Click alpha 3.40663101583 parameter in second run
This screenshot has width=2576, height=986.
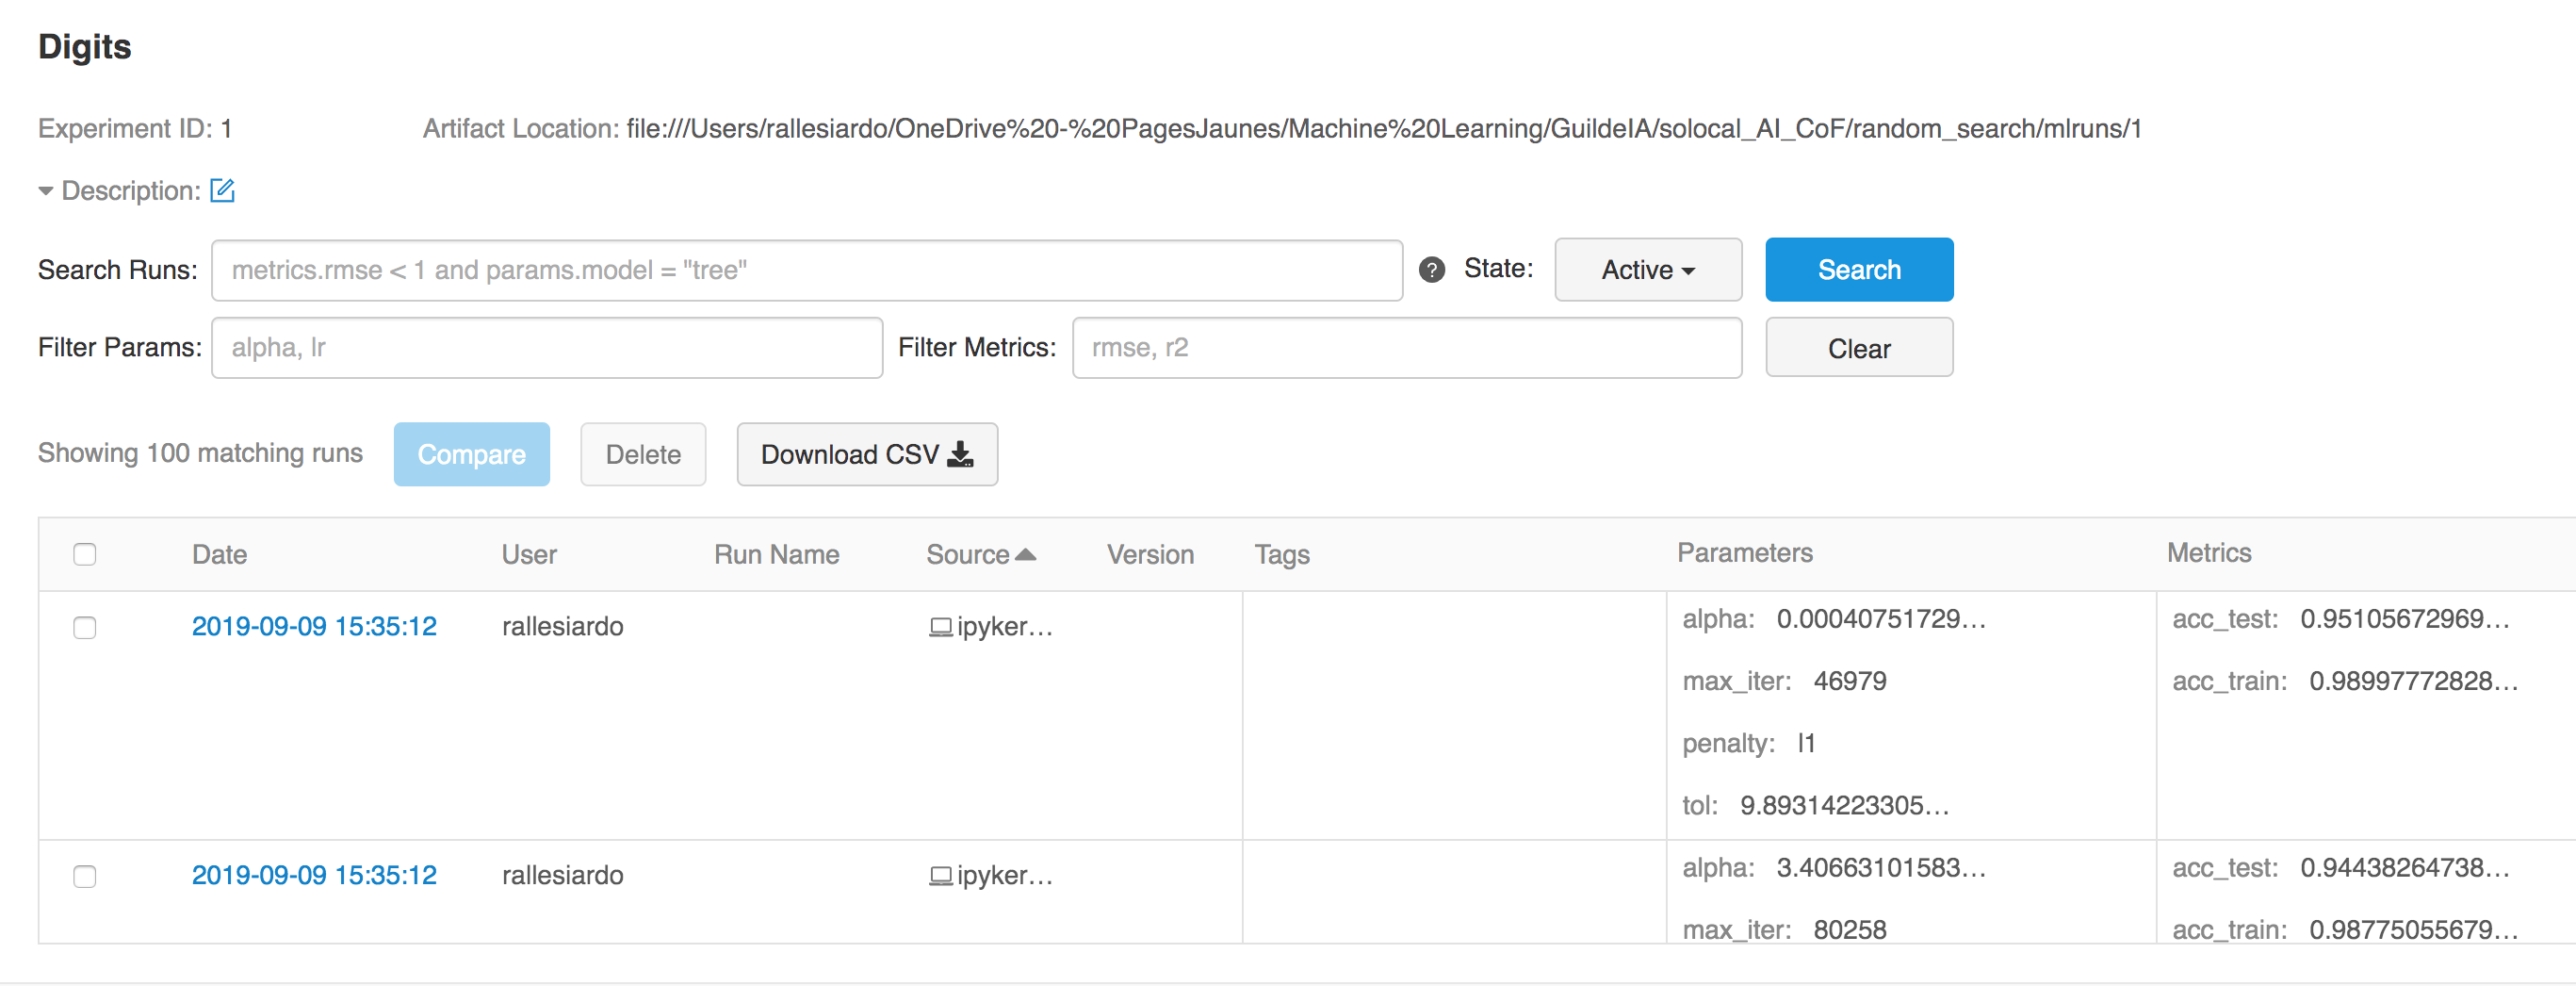point(1834,868)
